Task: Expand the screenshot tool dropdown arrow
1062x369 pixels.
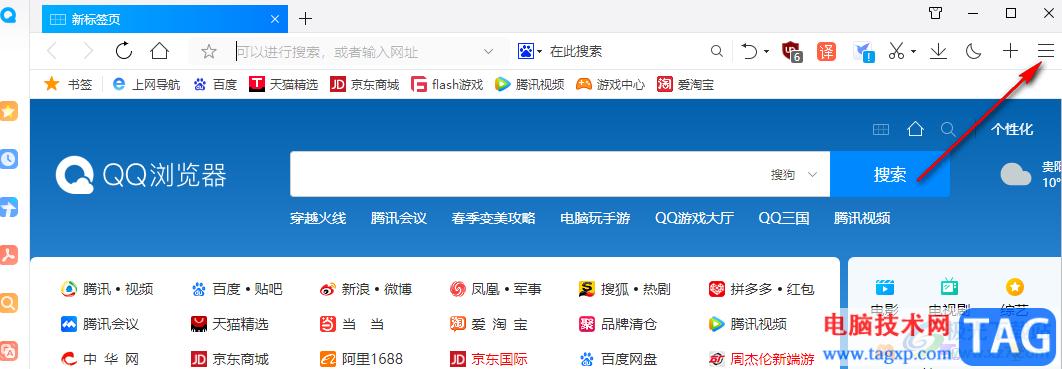Action: click(x=913, y=51)
